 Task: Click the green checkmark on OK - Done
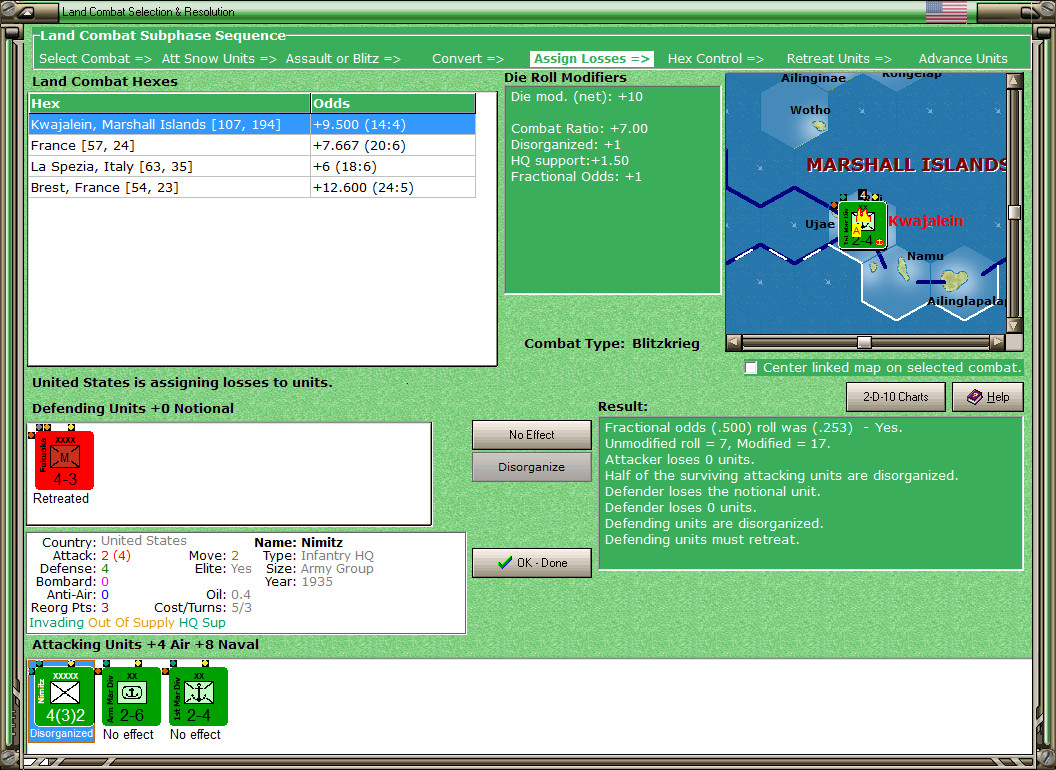504,563
